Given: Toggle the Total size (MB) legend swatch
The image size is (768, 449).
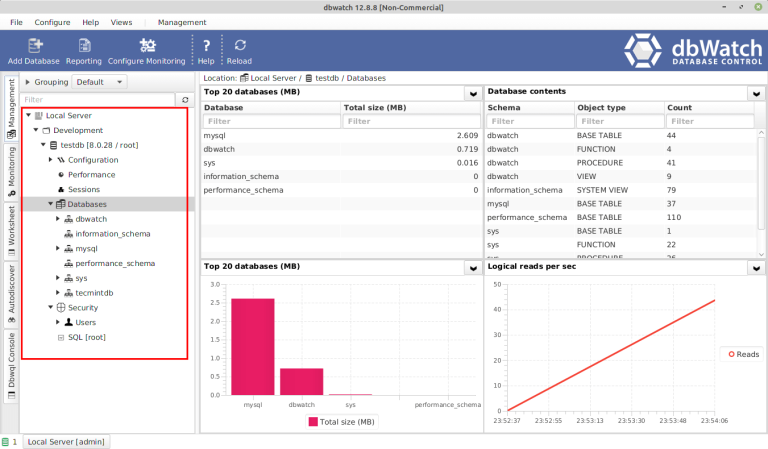Looking at the screenshot, I should 313,422.
